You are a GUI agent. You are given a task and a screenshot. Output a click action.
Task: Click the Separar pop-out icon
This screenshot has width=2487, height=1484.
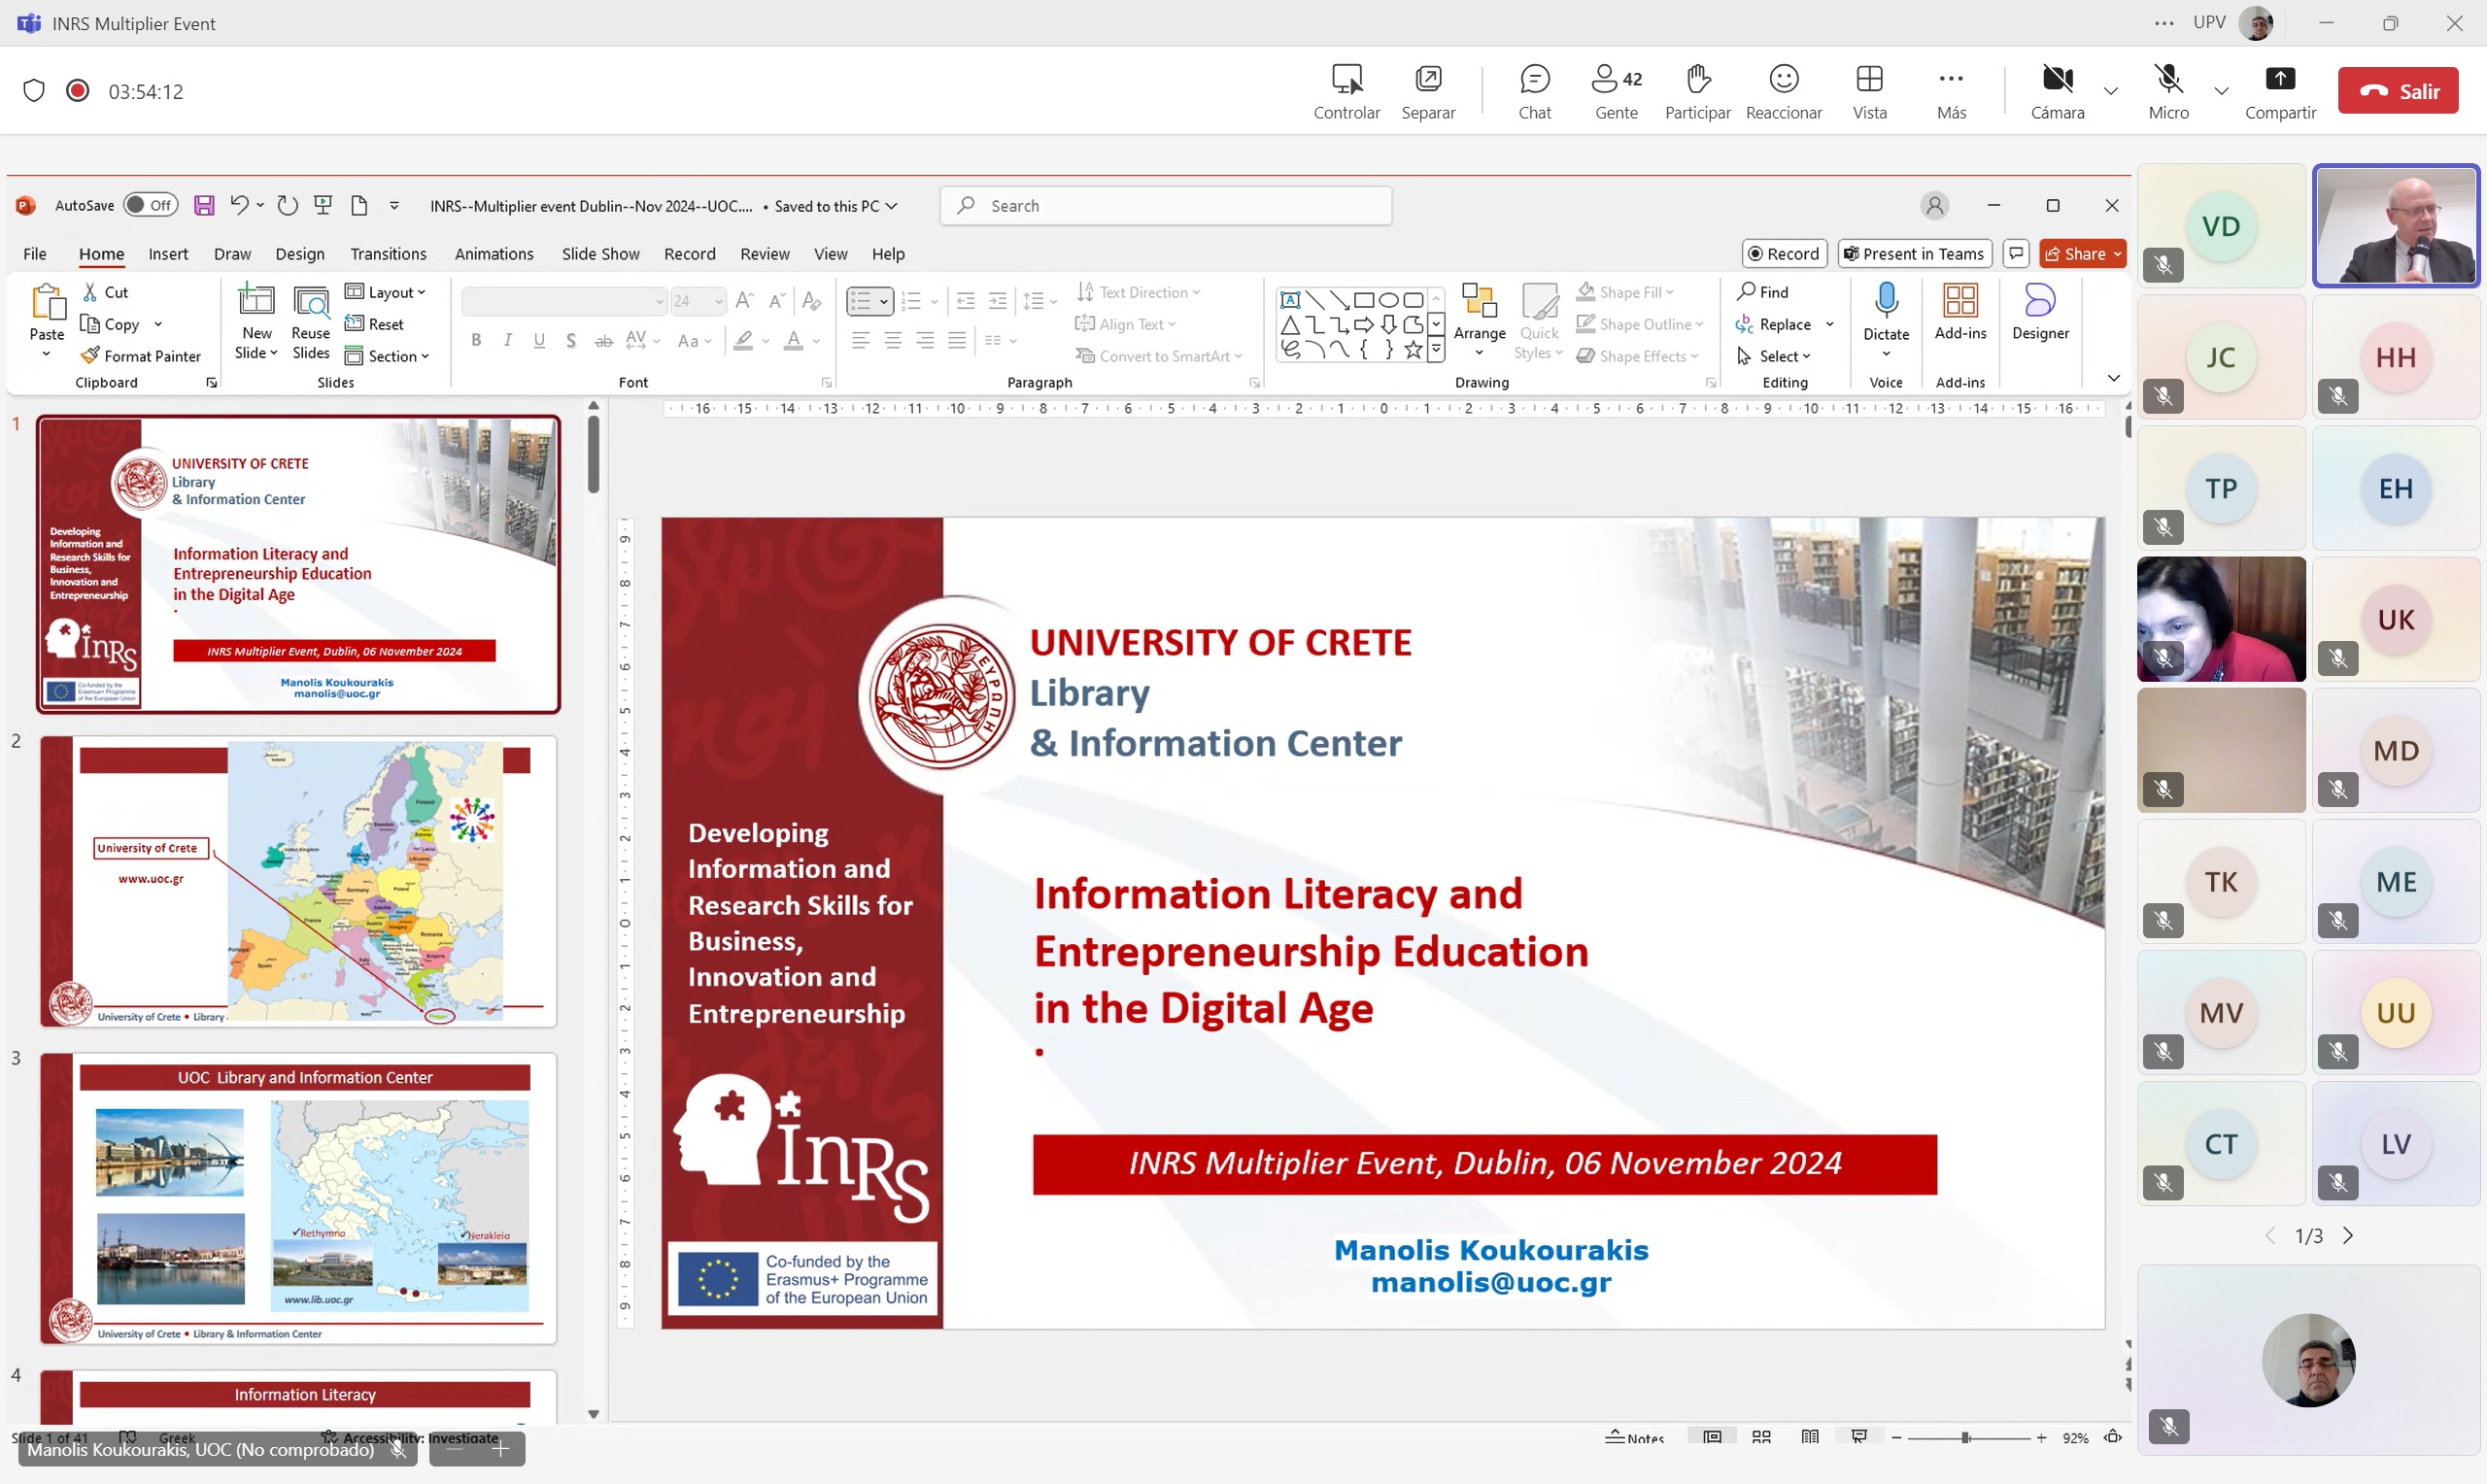pos(1427,80)
